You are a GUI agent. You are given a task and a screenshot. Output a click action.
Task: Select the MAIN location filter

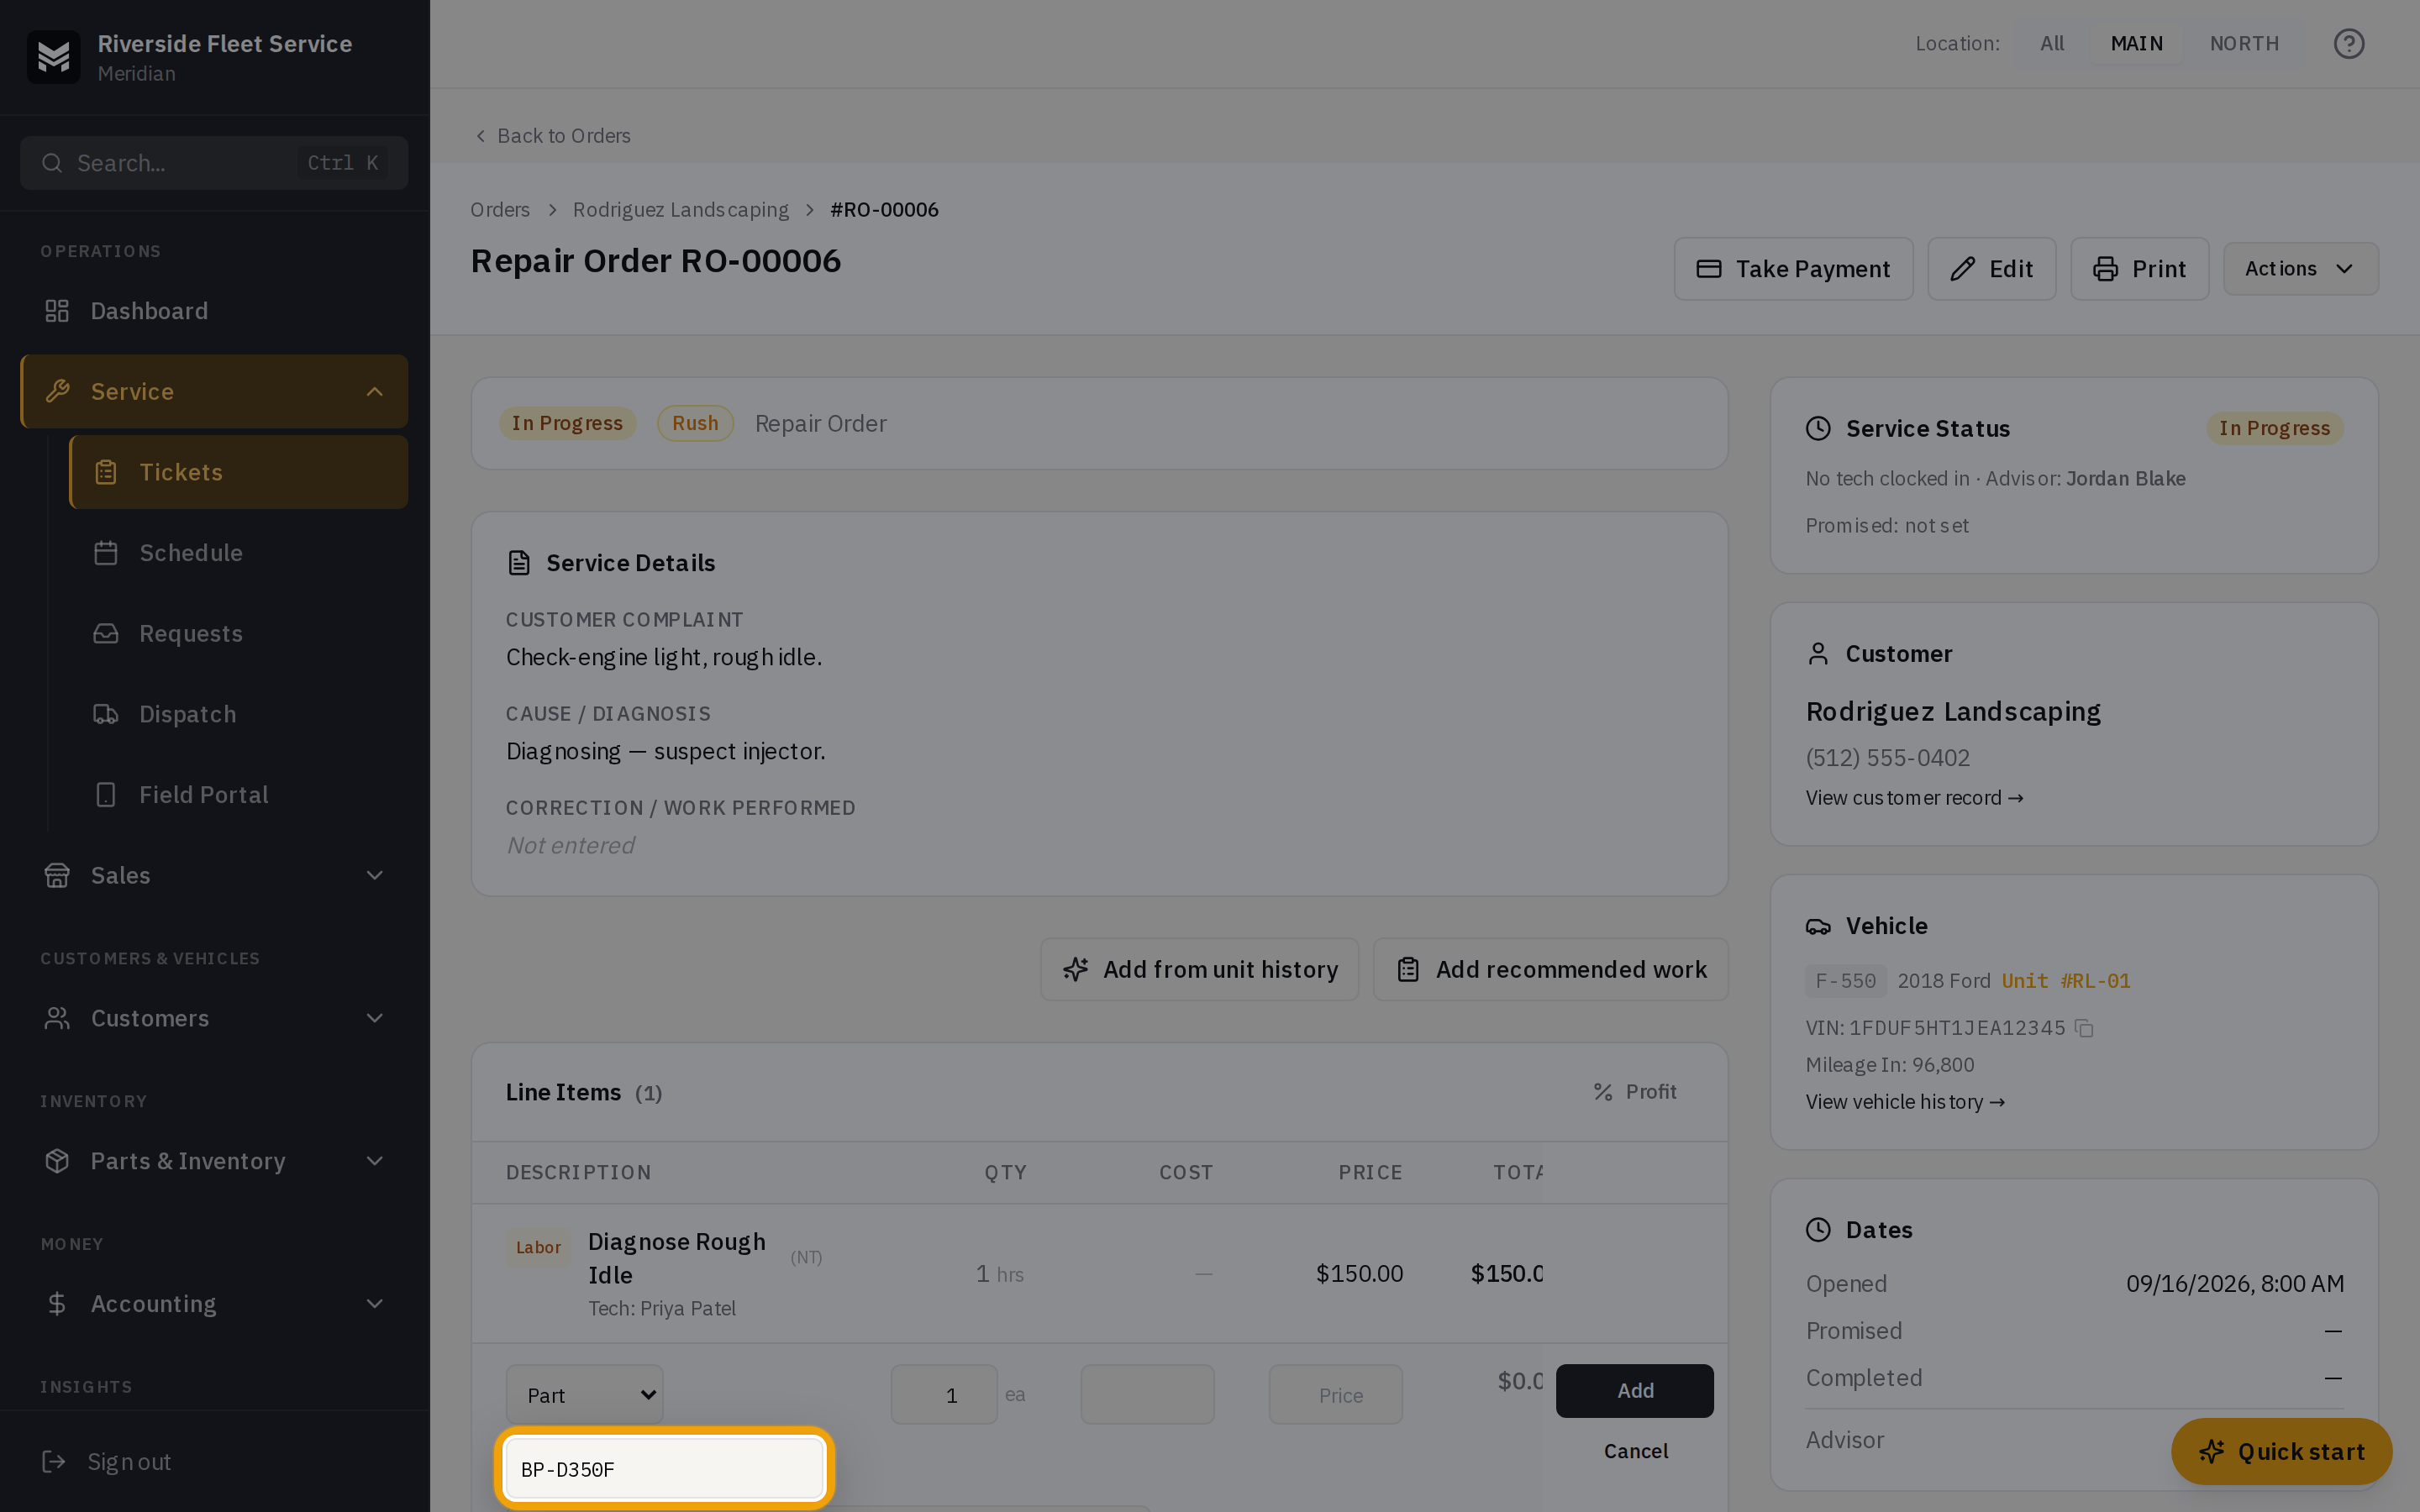(2137, 44)
